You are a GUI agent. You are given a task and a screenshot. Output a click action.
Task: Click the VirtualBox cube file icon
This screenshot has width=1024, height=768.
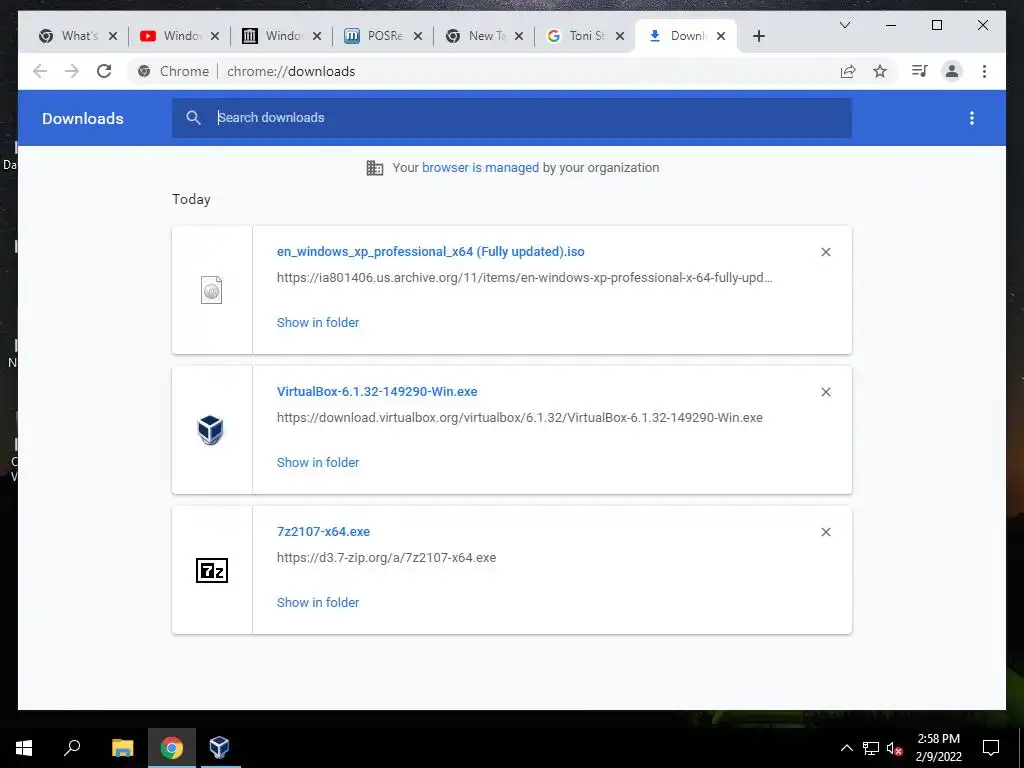click(211, 430)
